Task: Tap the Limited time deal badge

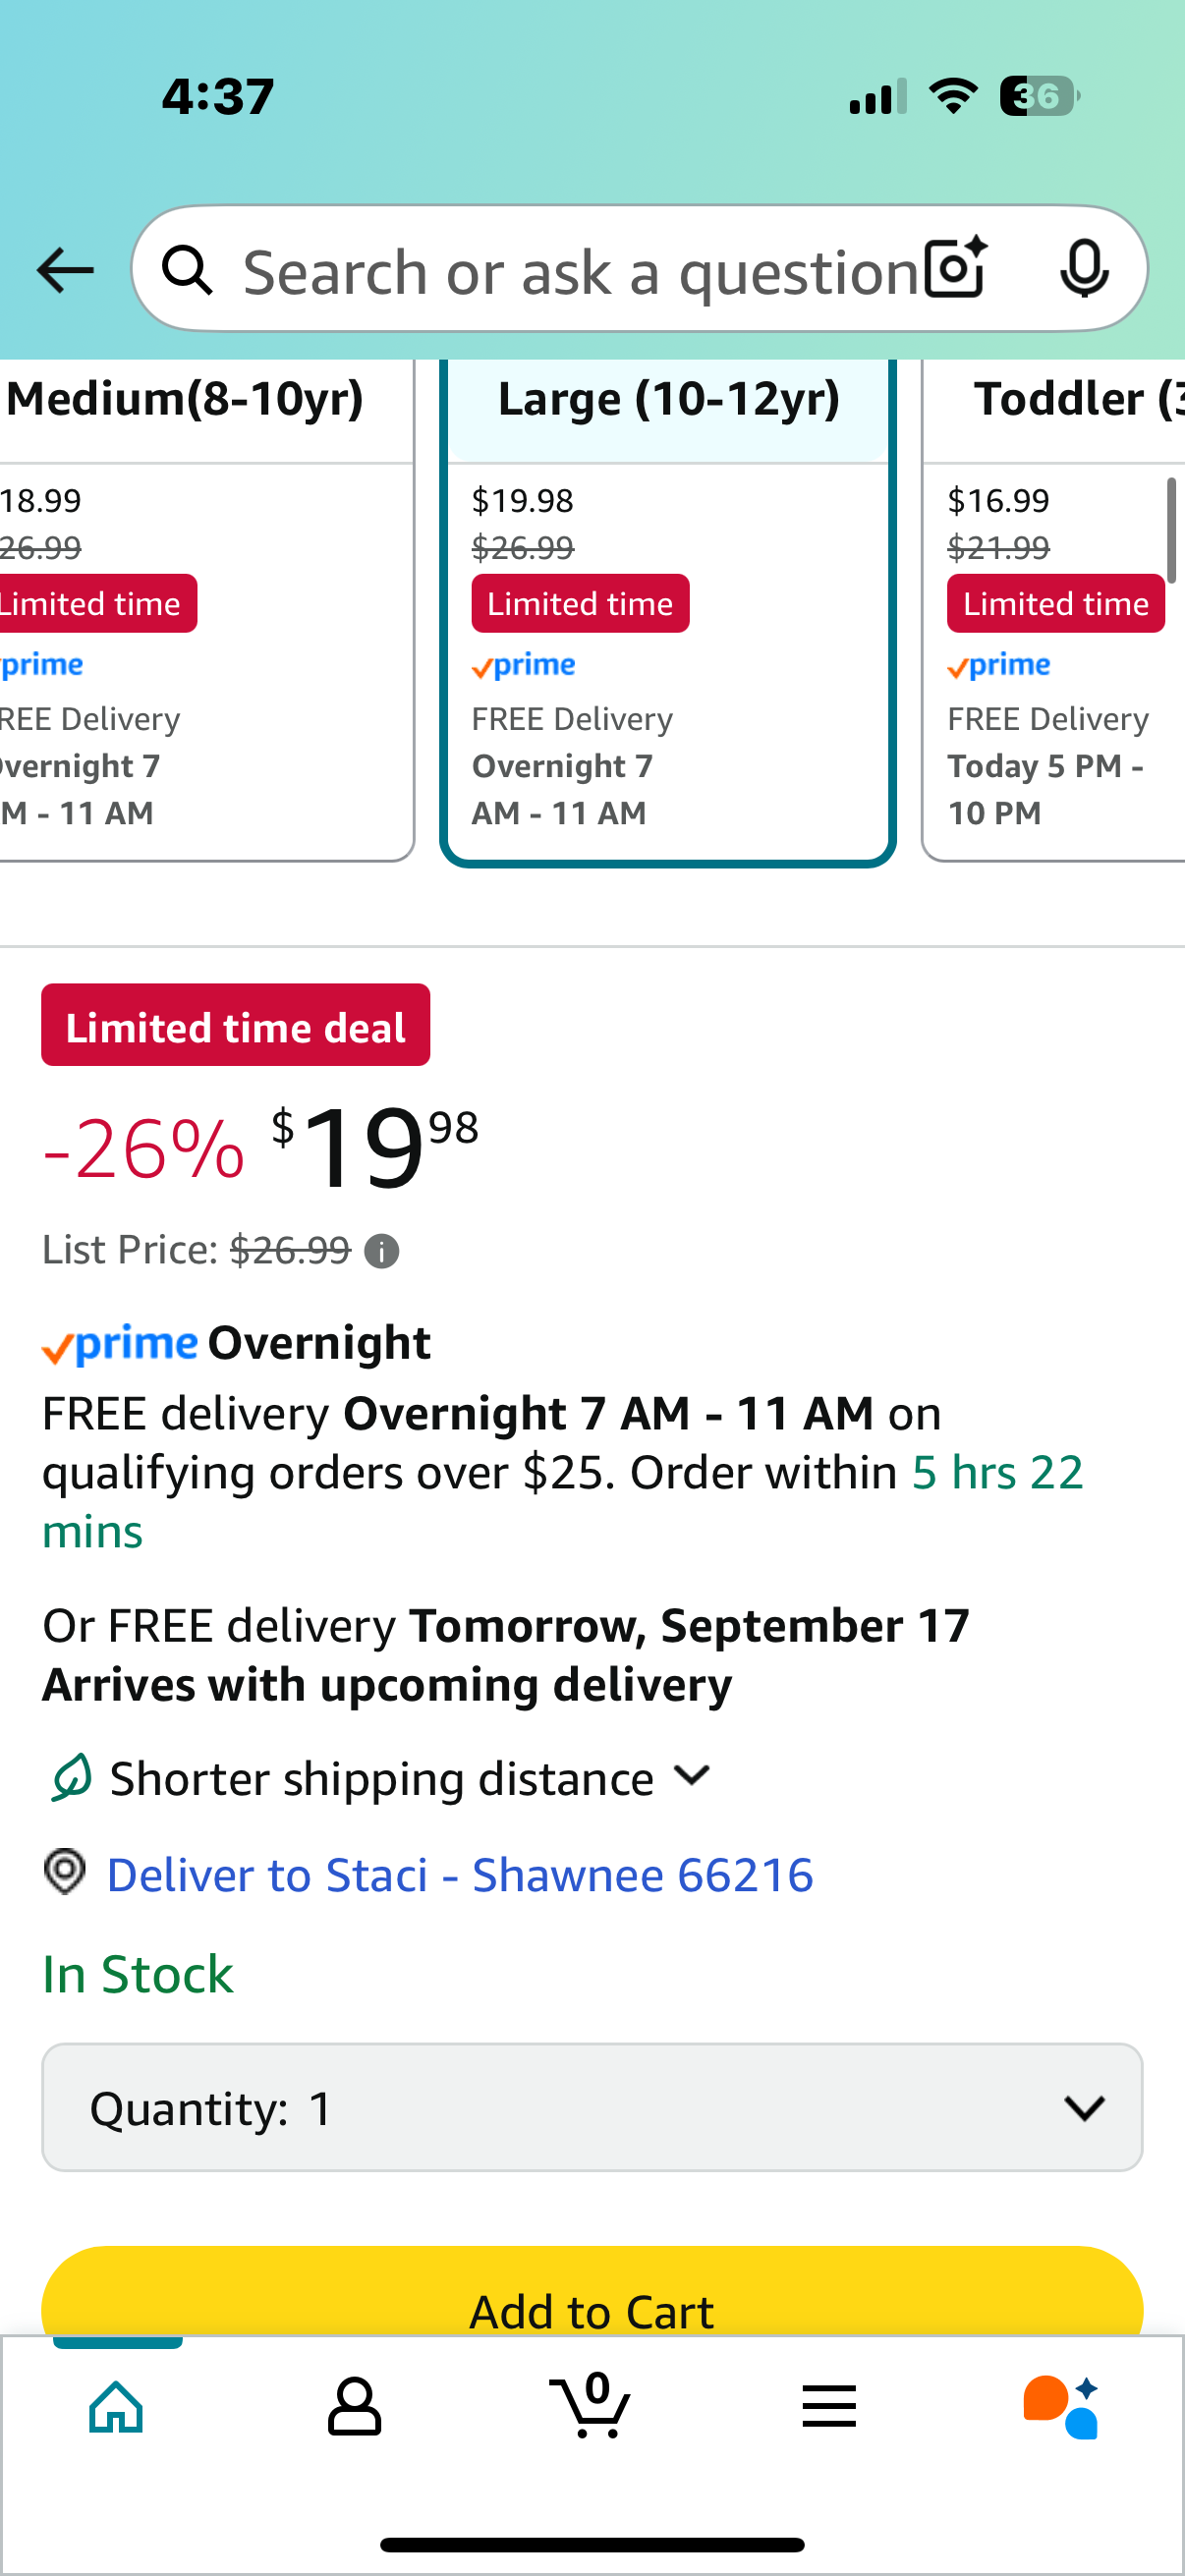Action: [x=236, y=1025]
